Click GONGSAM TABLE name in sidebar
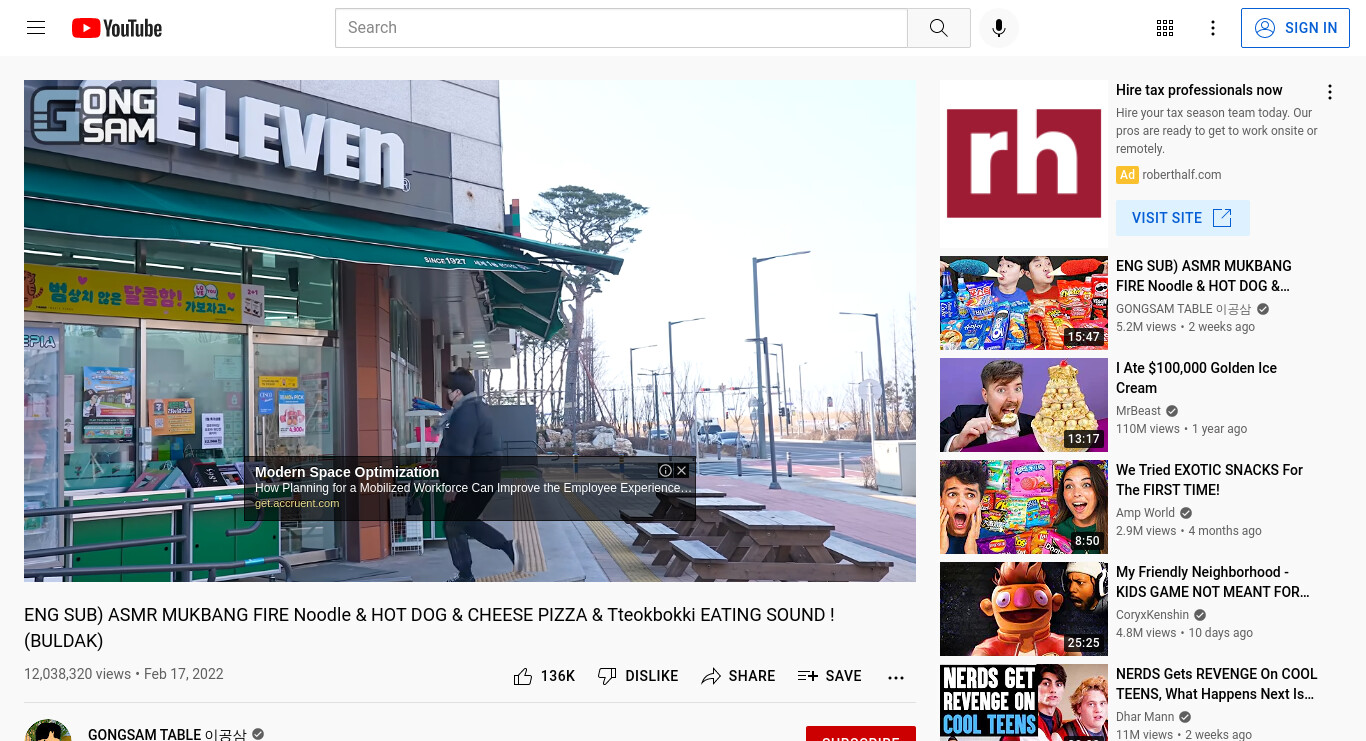This screenshot has width=1366, height=741. [1183, 309]
